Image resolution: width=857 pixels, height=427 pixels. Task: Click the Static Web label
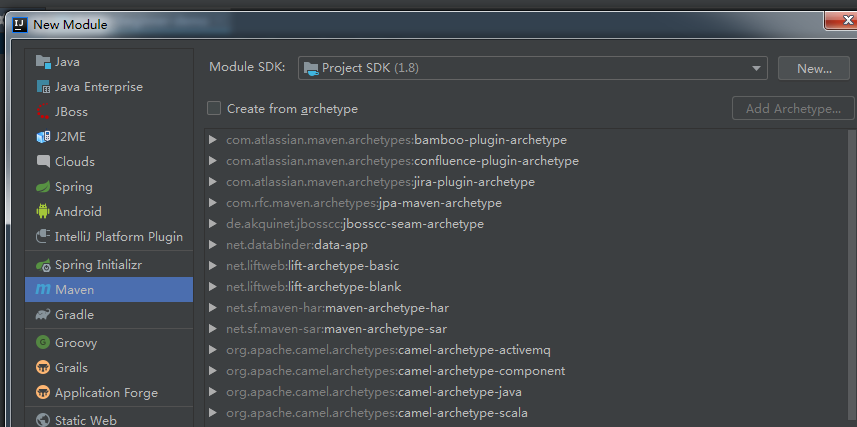point(86,420)
